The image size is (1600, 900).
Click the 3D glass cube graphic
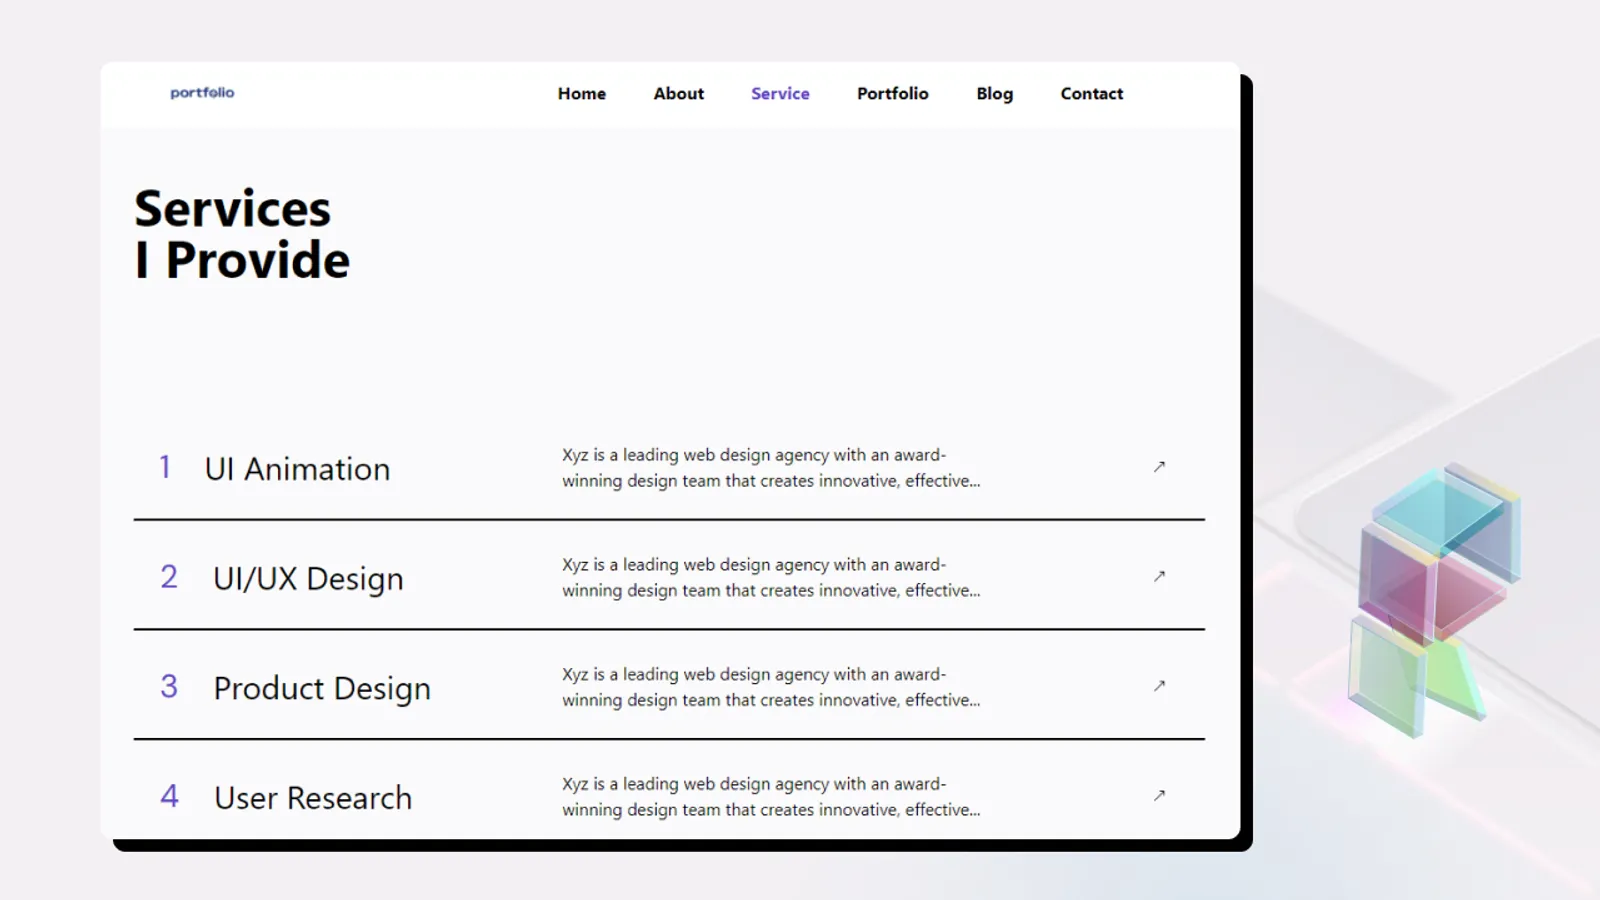(1435, 597)
